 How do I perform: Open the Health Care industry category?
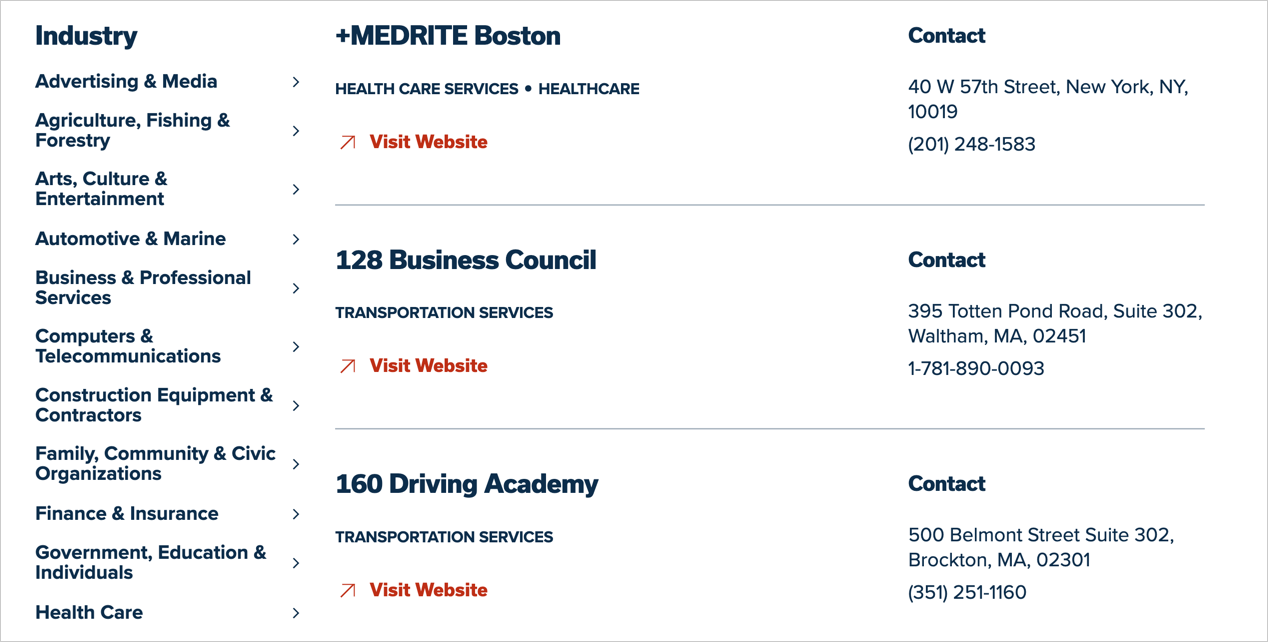[89, 613]
